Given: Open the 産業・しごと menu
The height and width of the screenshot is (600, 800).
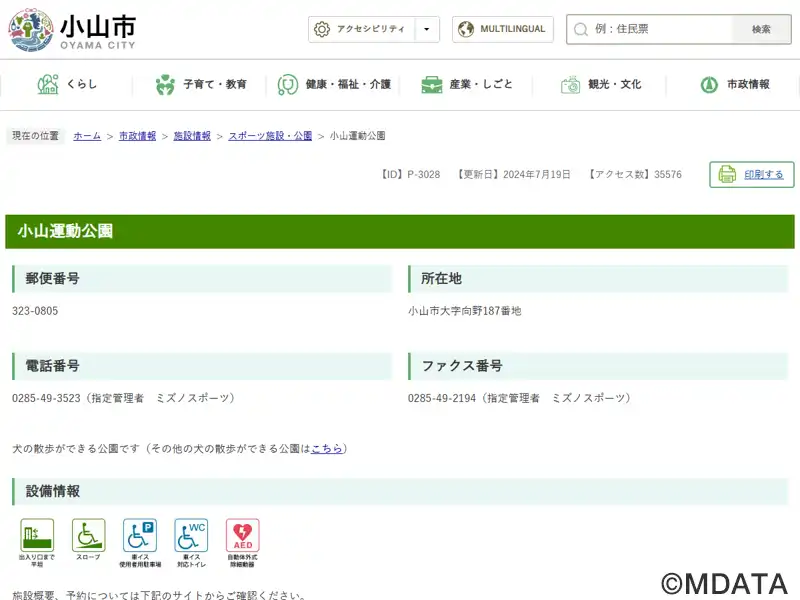Looking at the screenshot, I should point(467,85).
